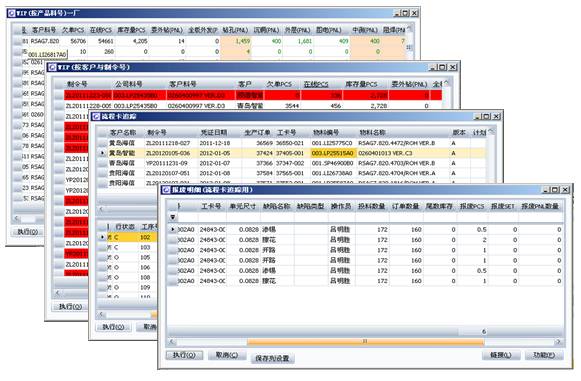The height and width of the screenshot is (381, 581).
Task: Click 客户名称 column header in 流程卡追踪
Action: tap(123, 132)
